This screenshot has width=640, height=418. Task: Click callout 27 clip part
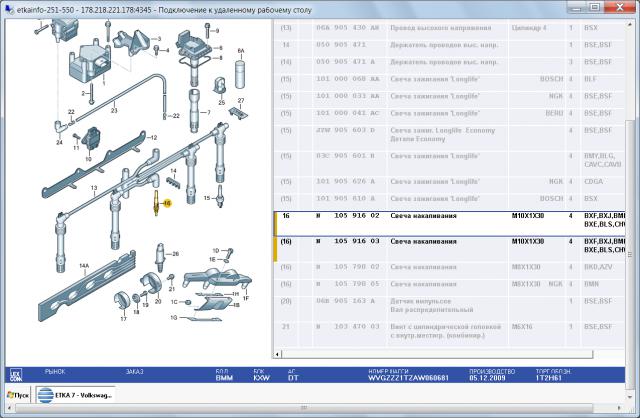(x=241, y=100)
